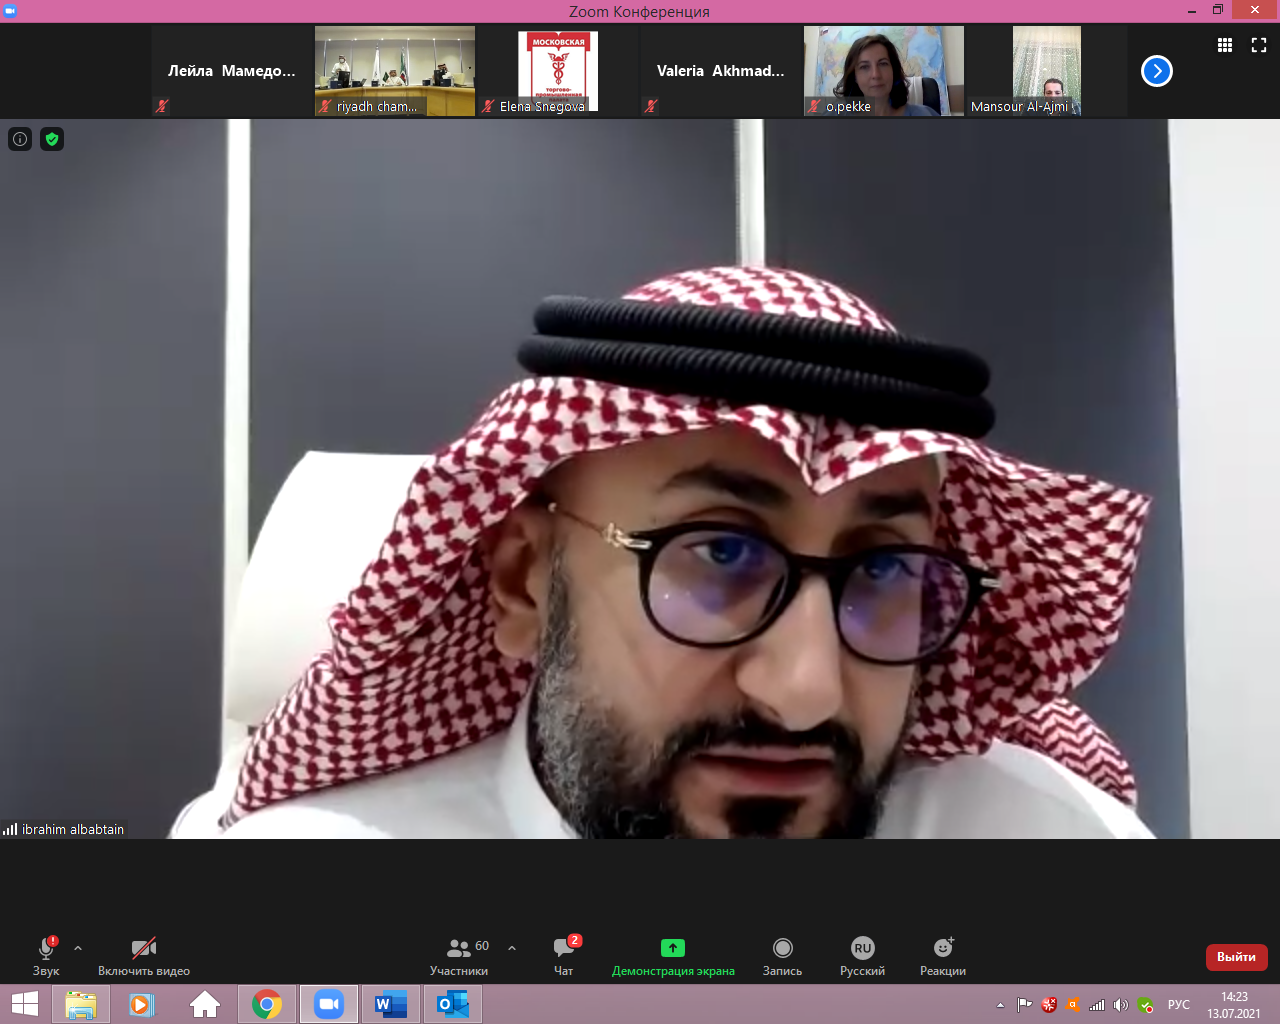
Task: Toggle microphone with Звук button
Action: [x=46, y=955]
